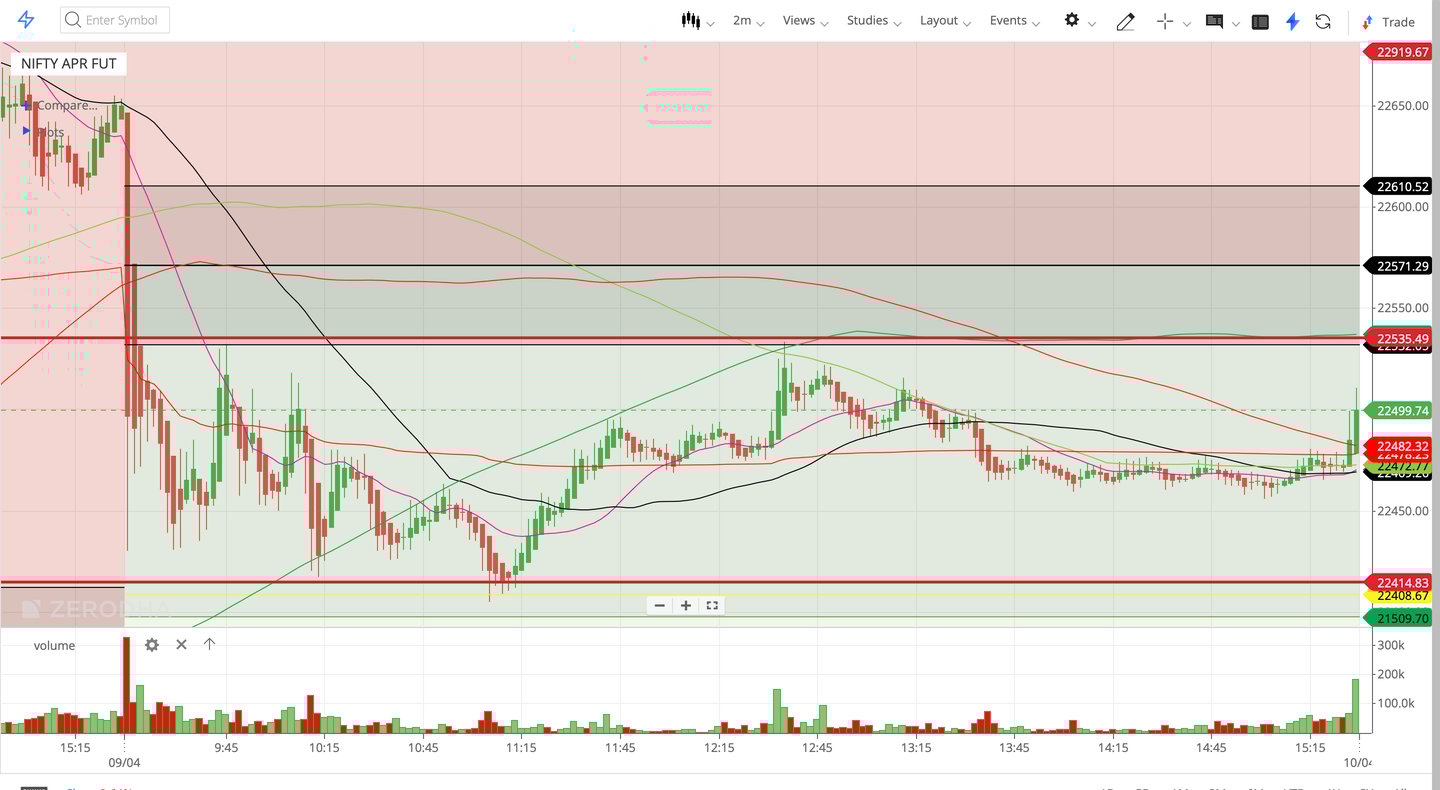This screenshot has width=1440, height=790.
Task: Zoom in chart with plus button
Action: pyautogui.click(x=686, y=605)
